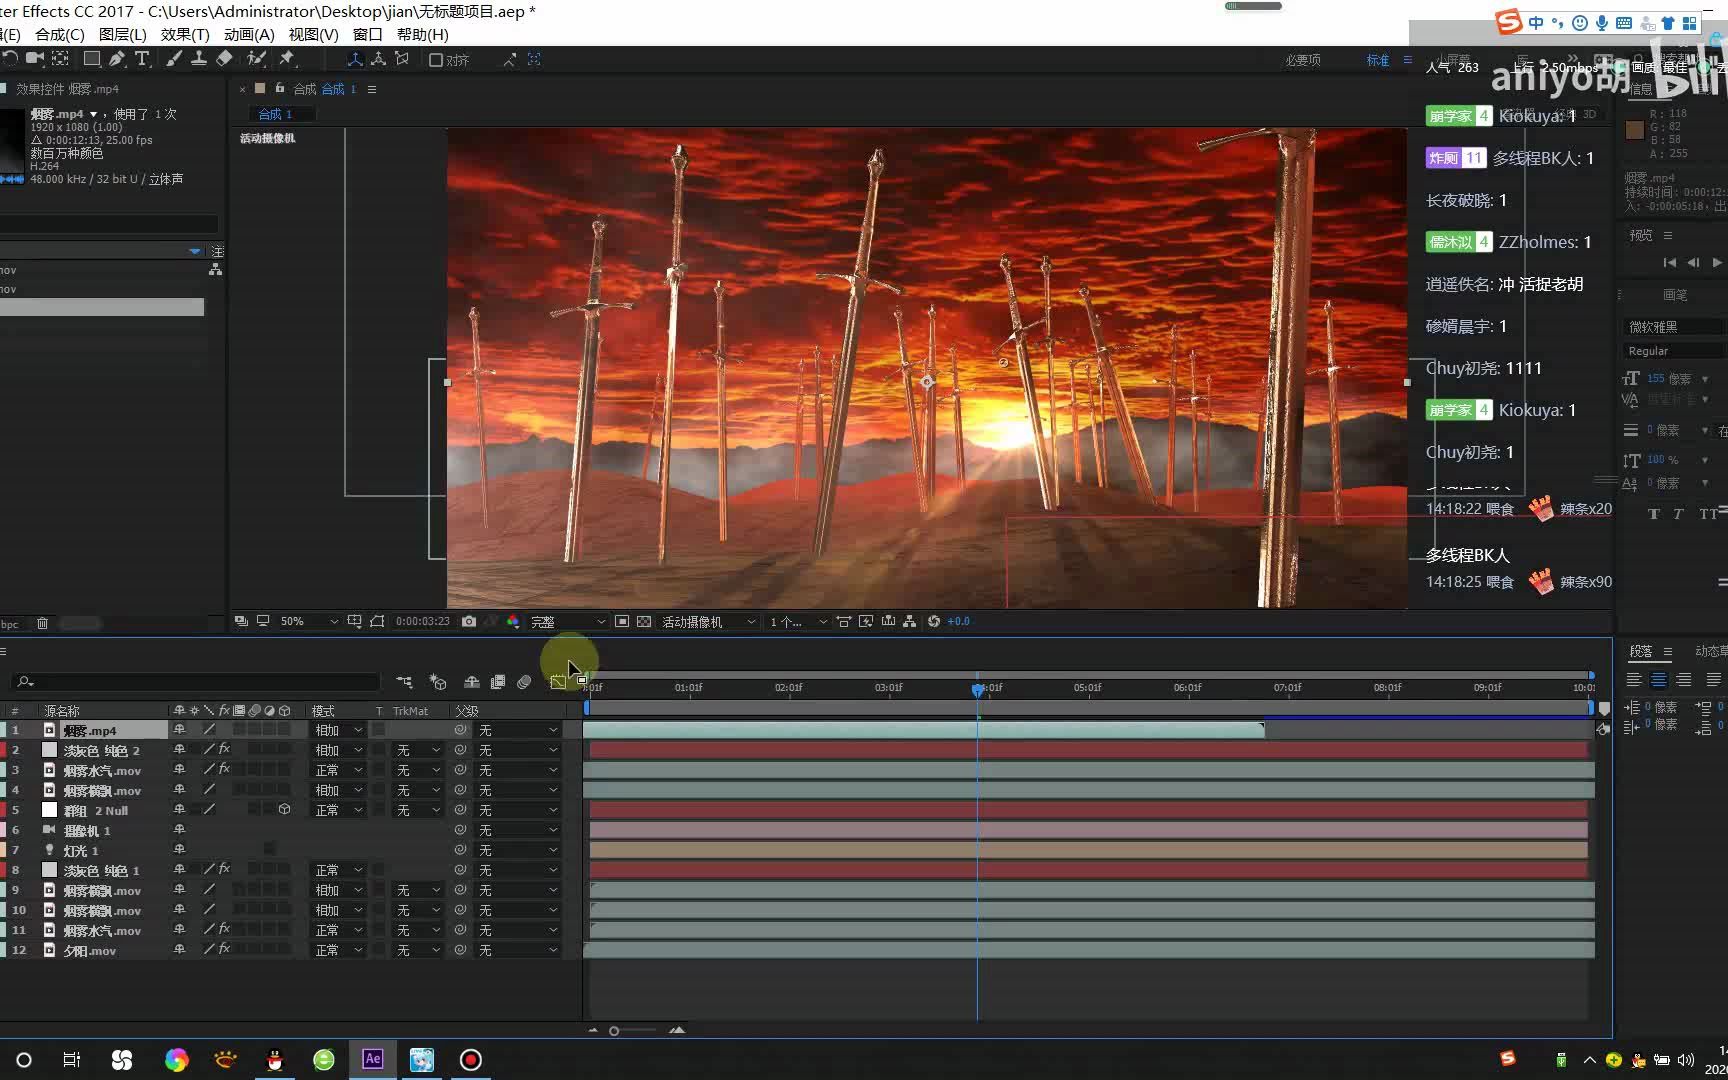Open the 完整 resolution dropdown

(x=568, y=621)
